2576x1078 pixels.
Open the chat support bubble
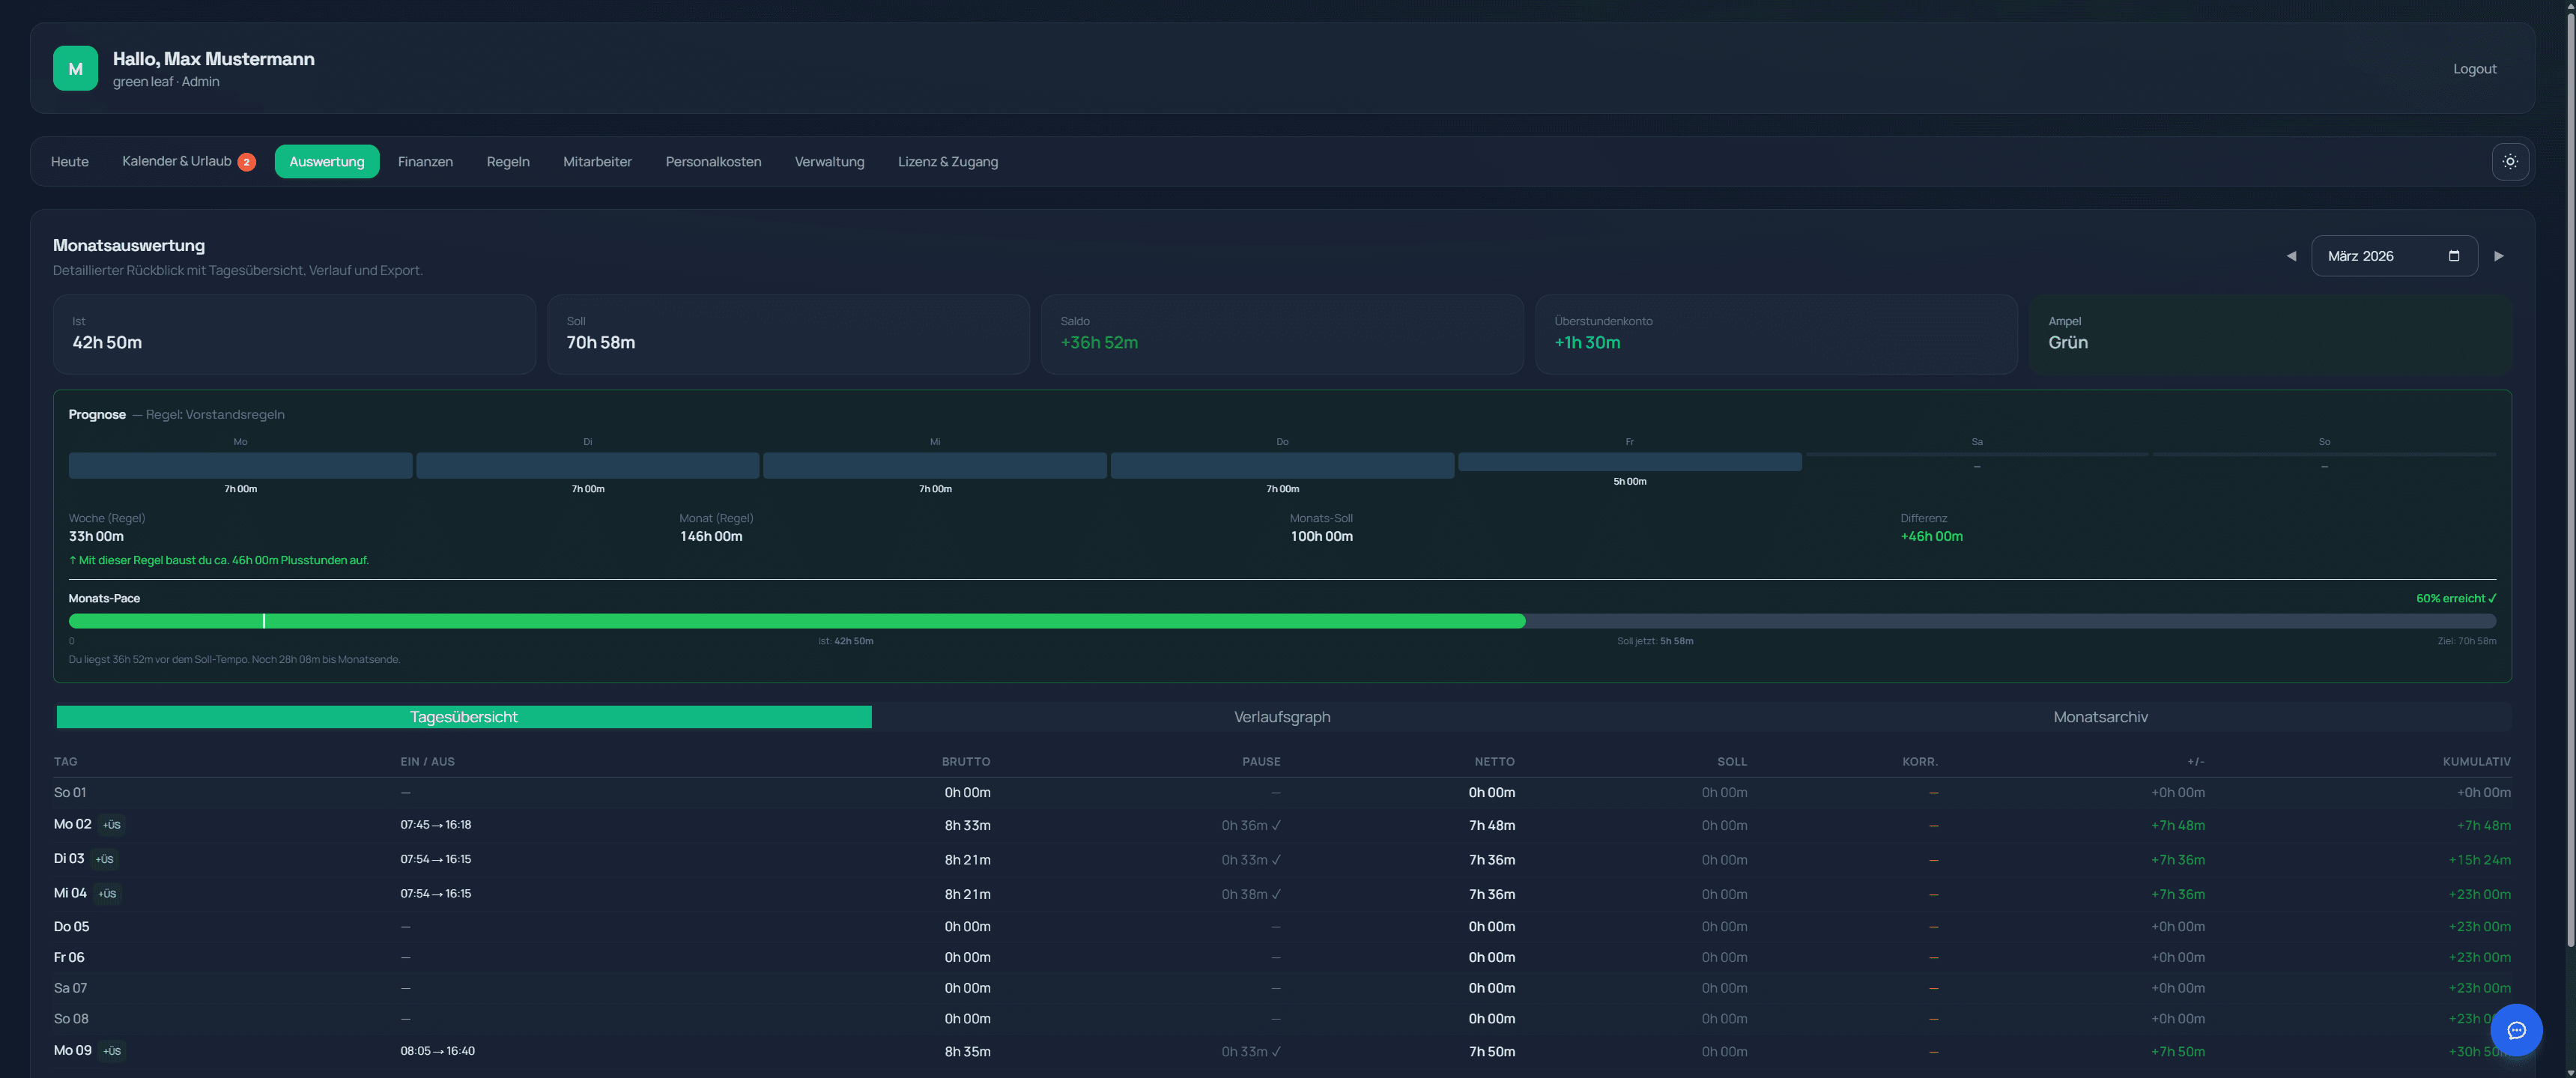(2516, 1030)
